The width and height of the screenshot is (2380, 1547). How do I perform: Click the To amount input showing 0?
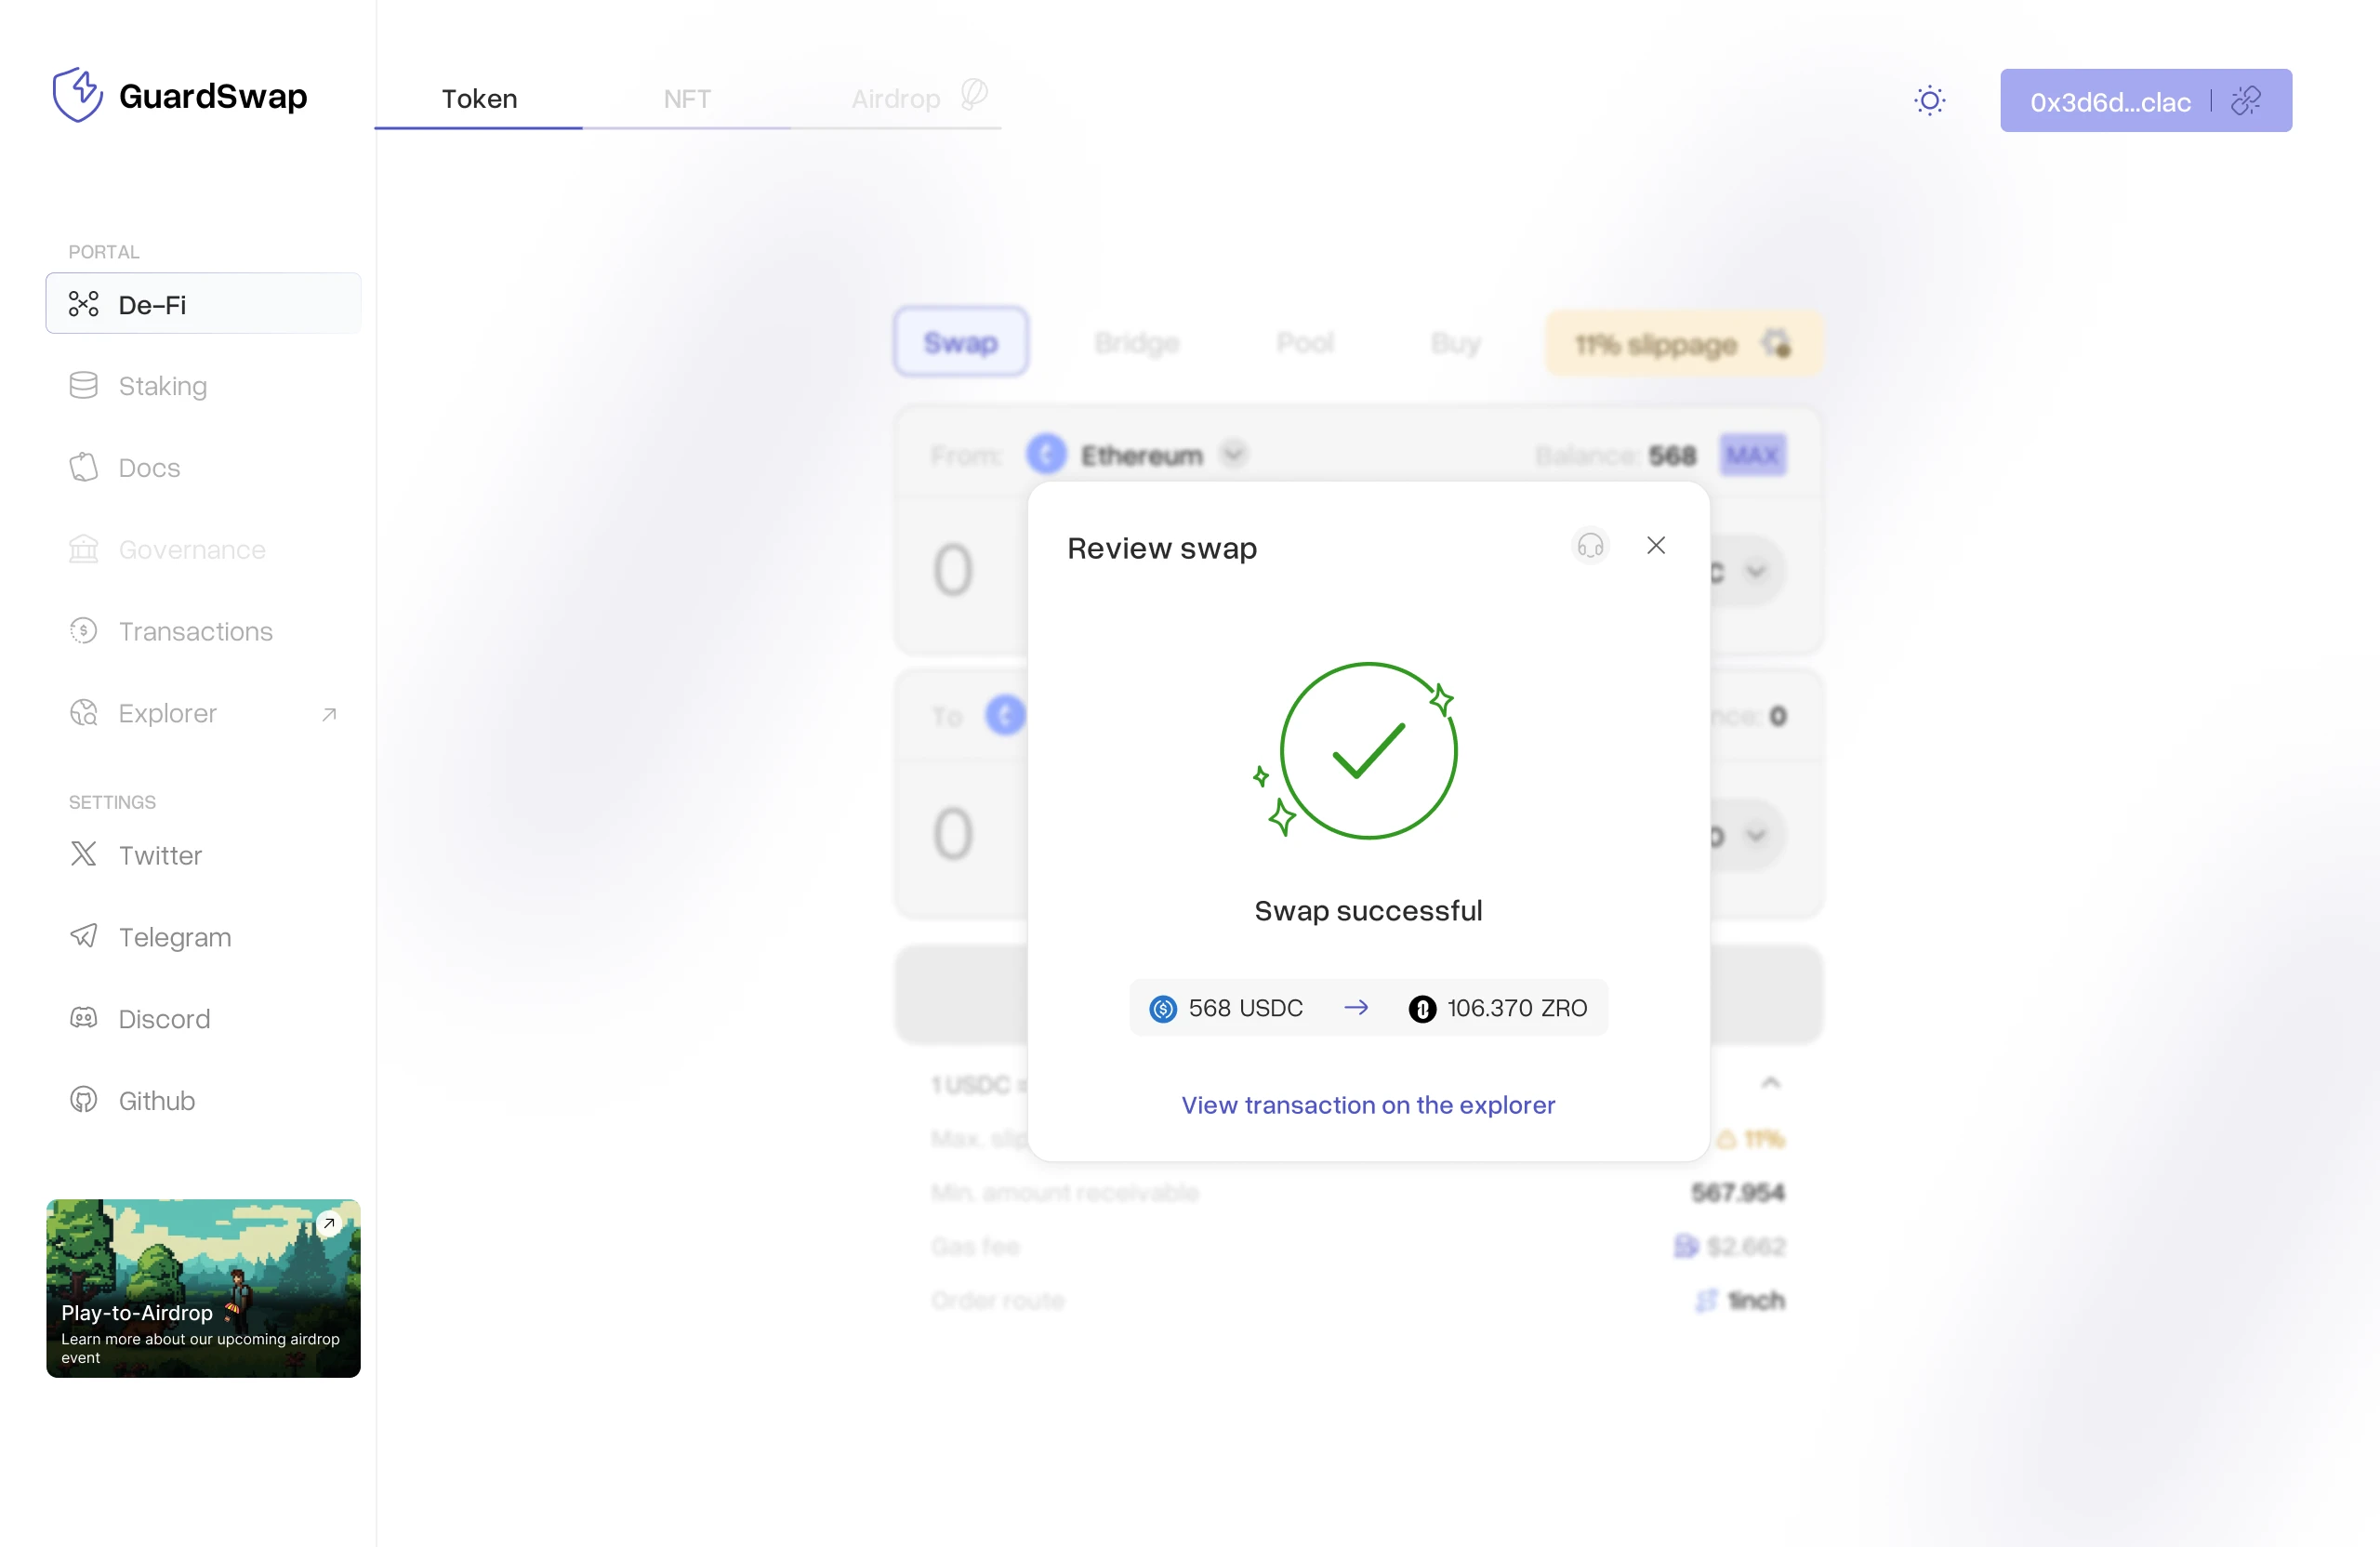click(x=953, y=834)
